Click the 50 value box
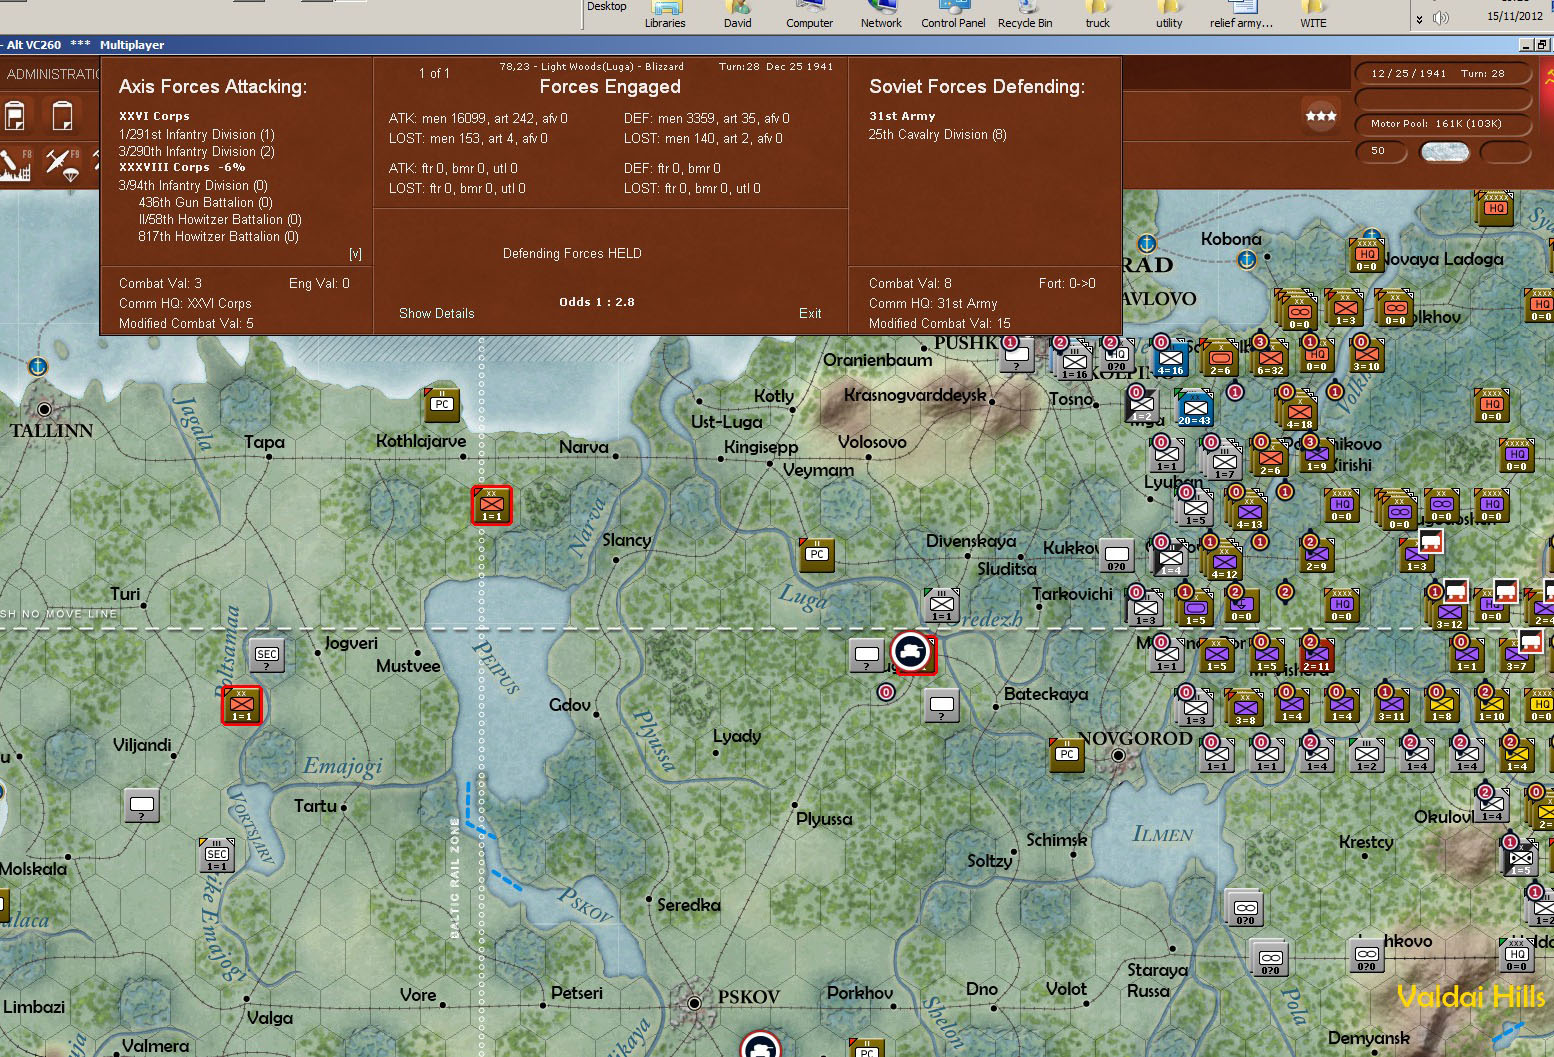Viewport: 1554px width, 1057px height. click(1381, 152)
